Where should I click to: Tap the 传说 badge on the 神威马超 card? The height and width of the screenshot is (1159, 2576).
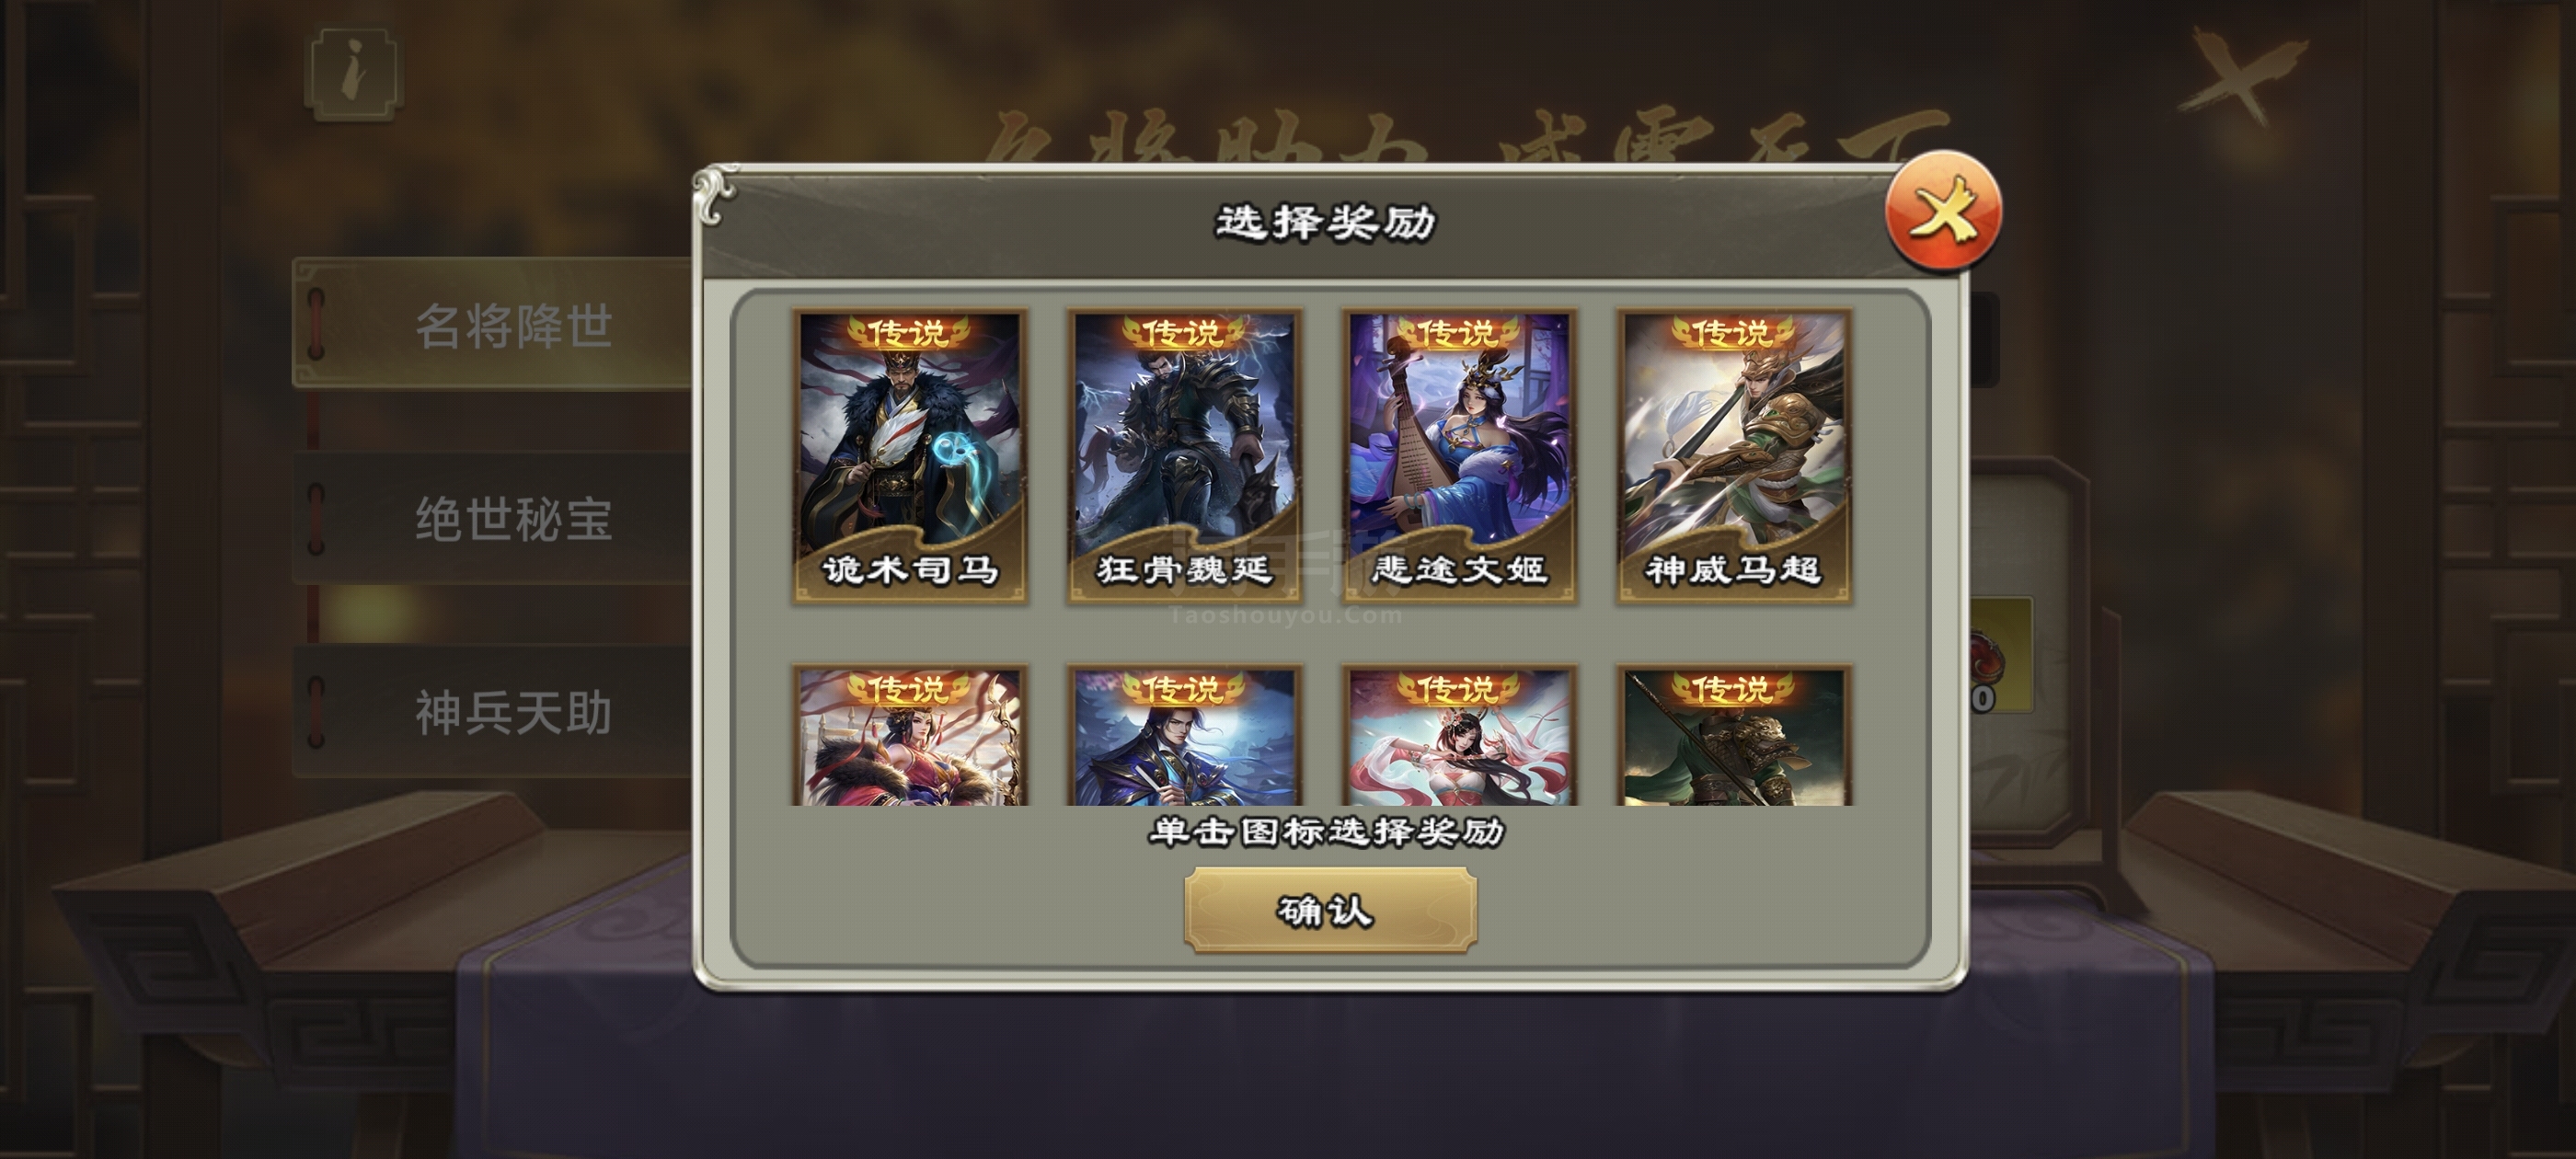[x=1733, y=332]
